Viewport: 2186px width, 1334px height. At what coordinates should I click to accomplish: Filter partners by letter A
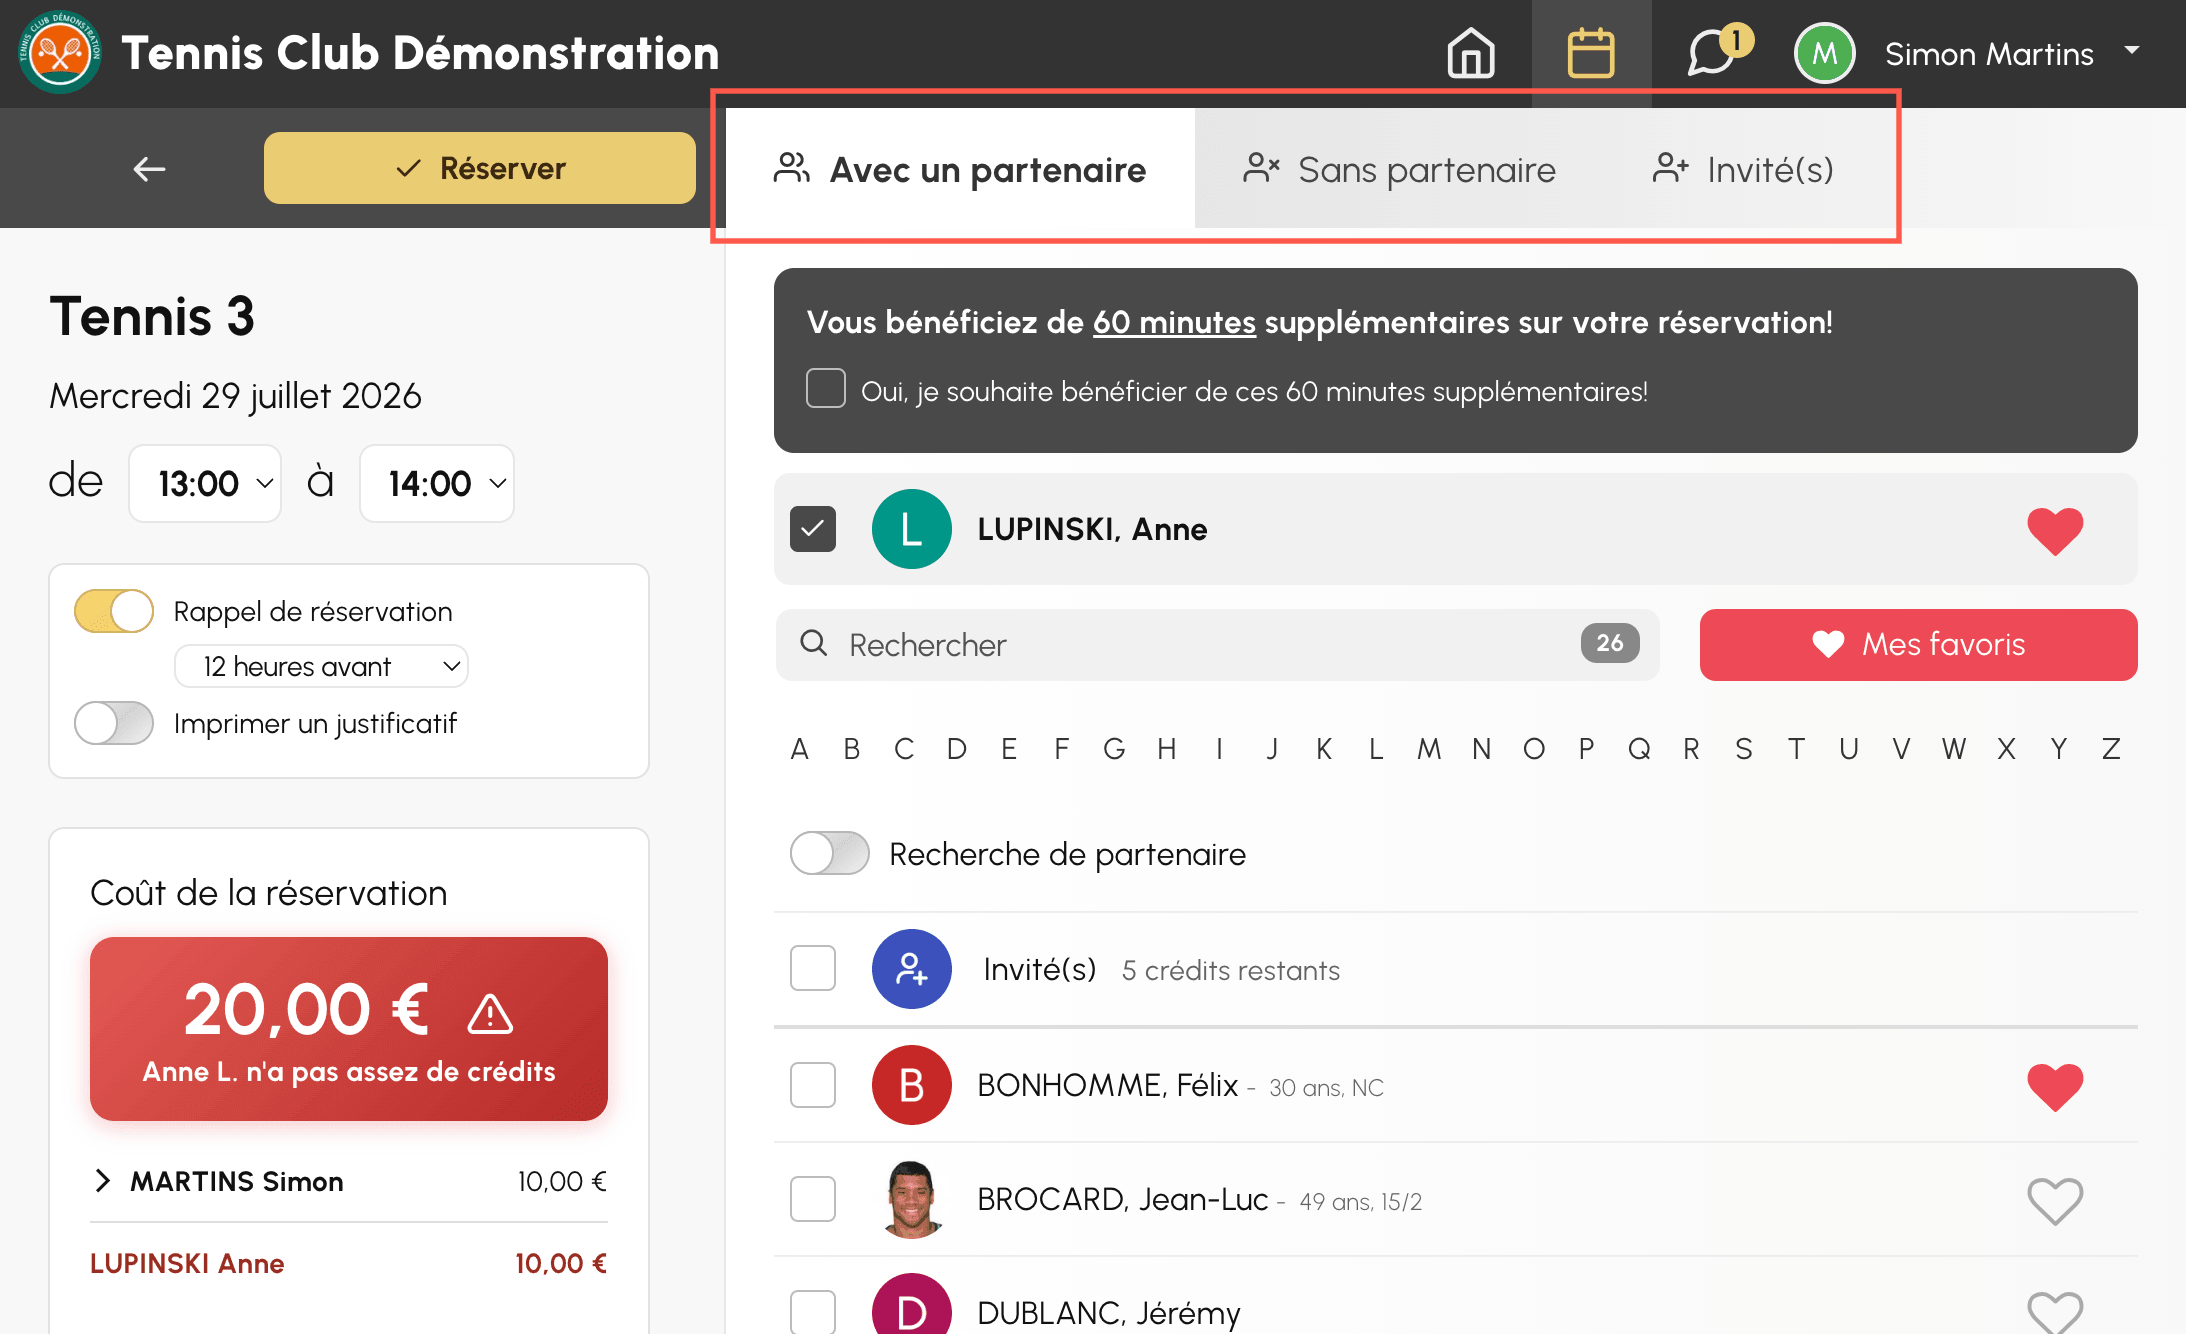point(799,749)
